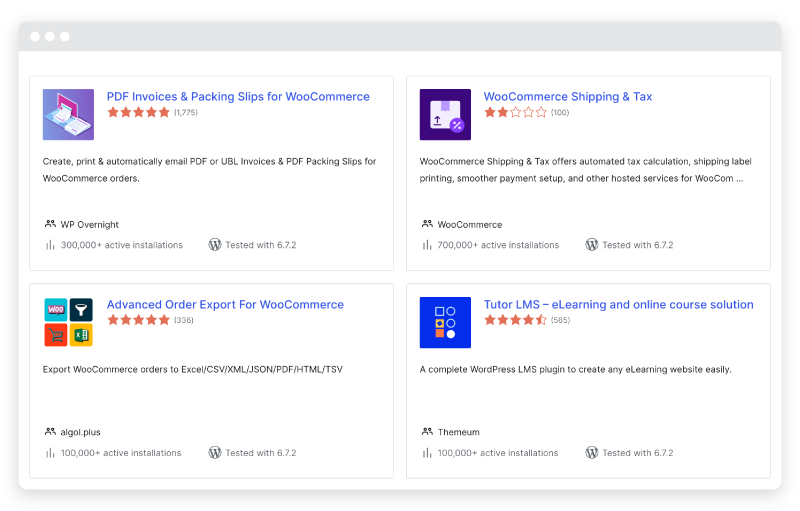Click WordPress logo in PDF Invoices card

click(215, 245)
